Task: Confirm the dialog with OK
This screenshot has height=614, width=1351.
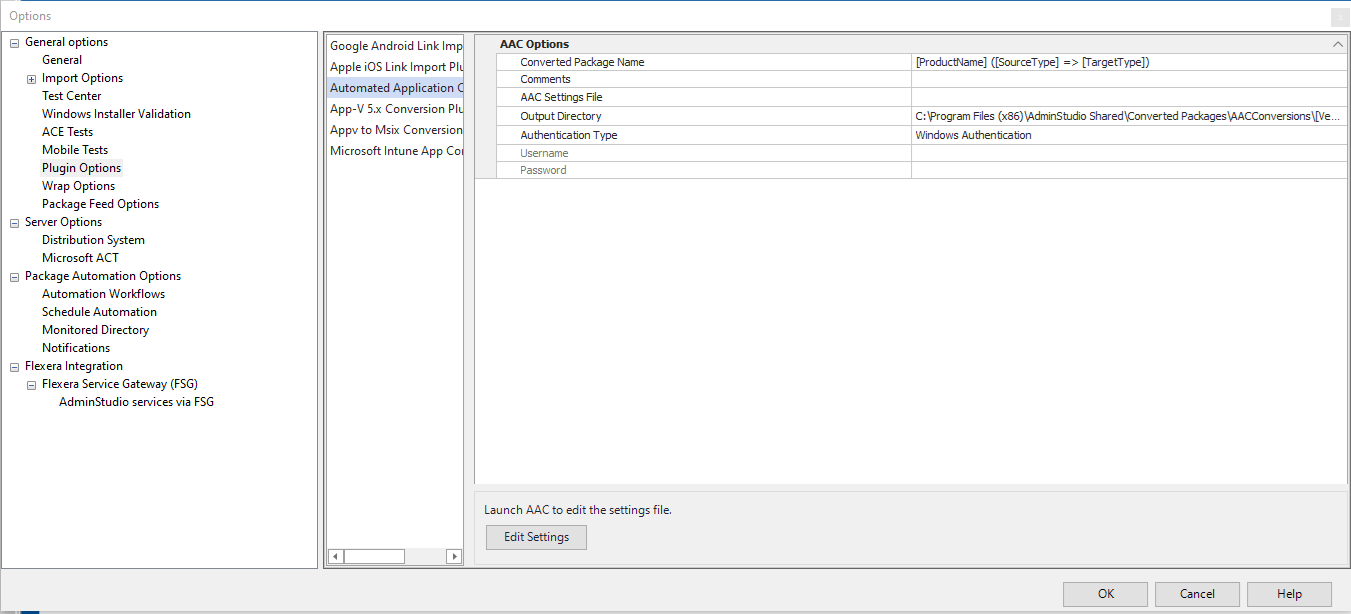Action: point(1105,594)
